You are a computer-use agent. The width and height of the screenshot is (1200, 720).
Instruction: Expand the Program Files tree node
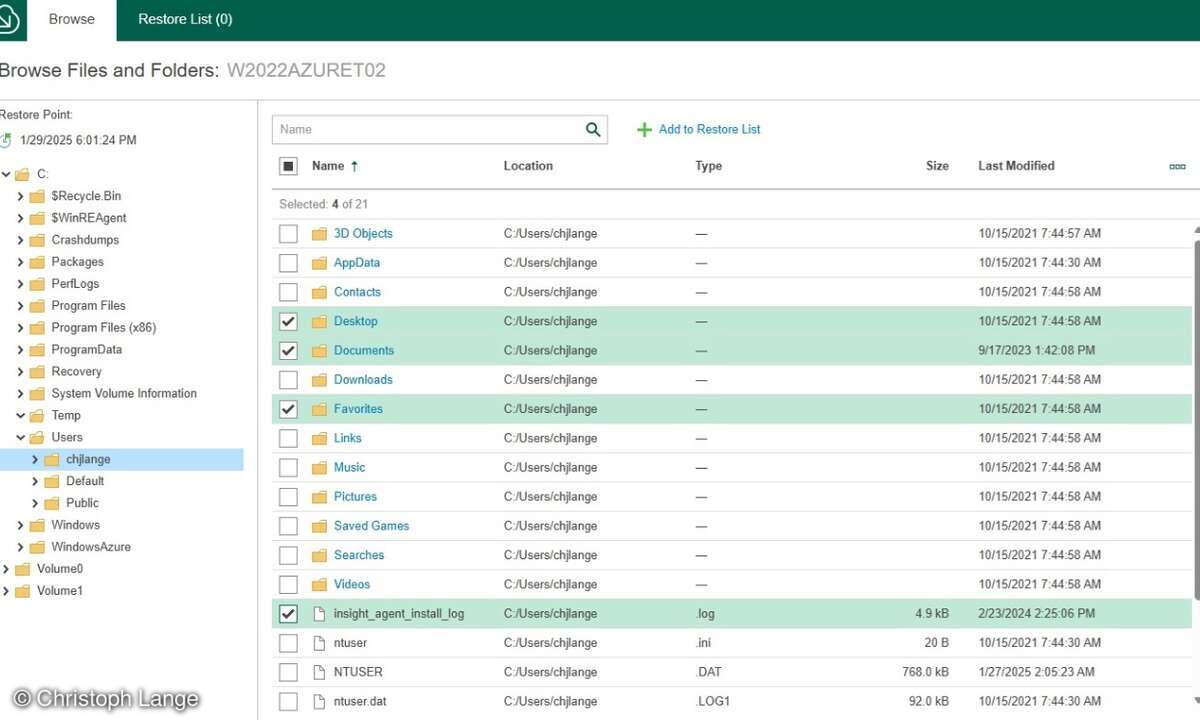click(20, 306)
